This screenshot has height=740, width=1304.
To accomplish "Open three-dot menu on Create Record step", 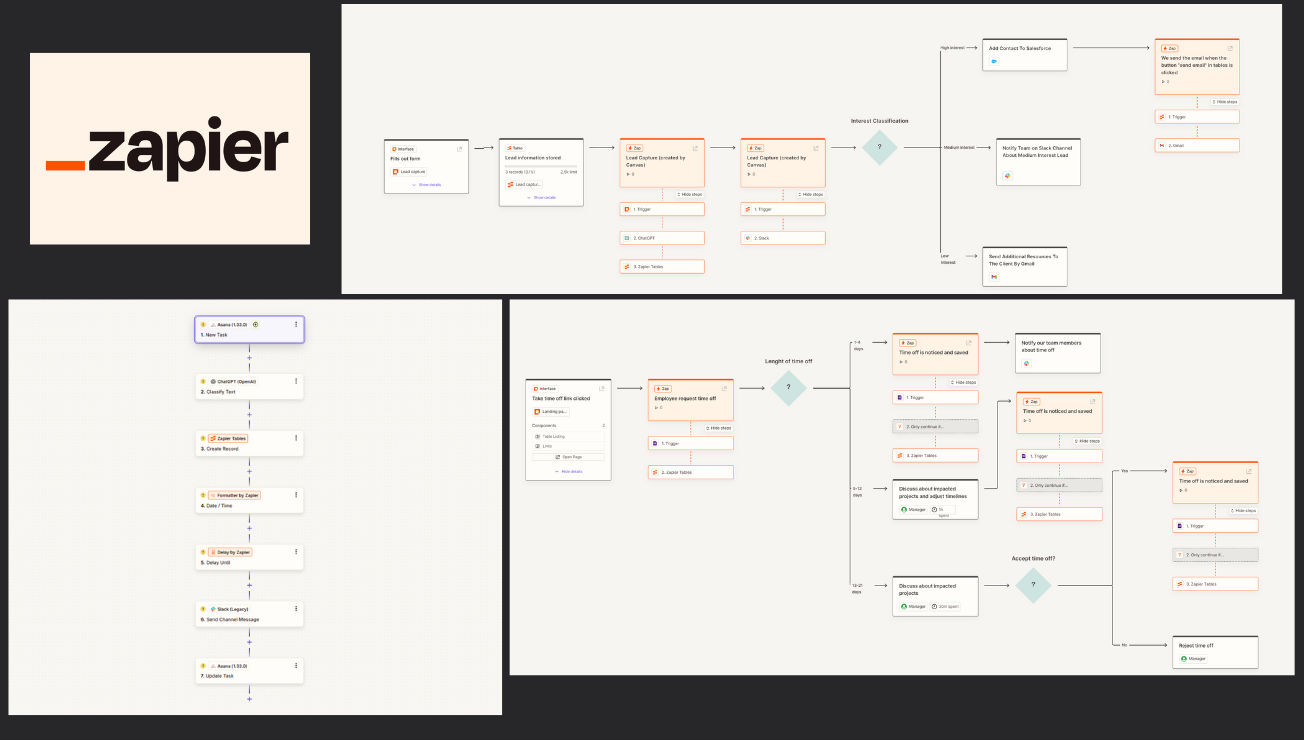I will [x=296, y=438].
